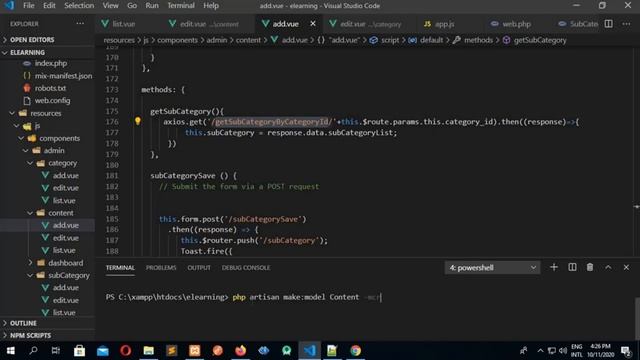Open Sublime Text from taskbar
Image resolution: width=640 pixels, height=360 pixels.
pos(171,351)
